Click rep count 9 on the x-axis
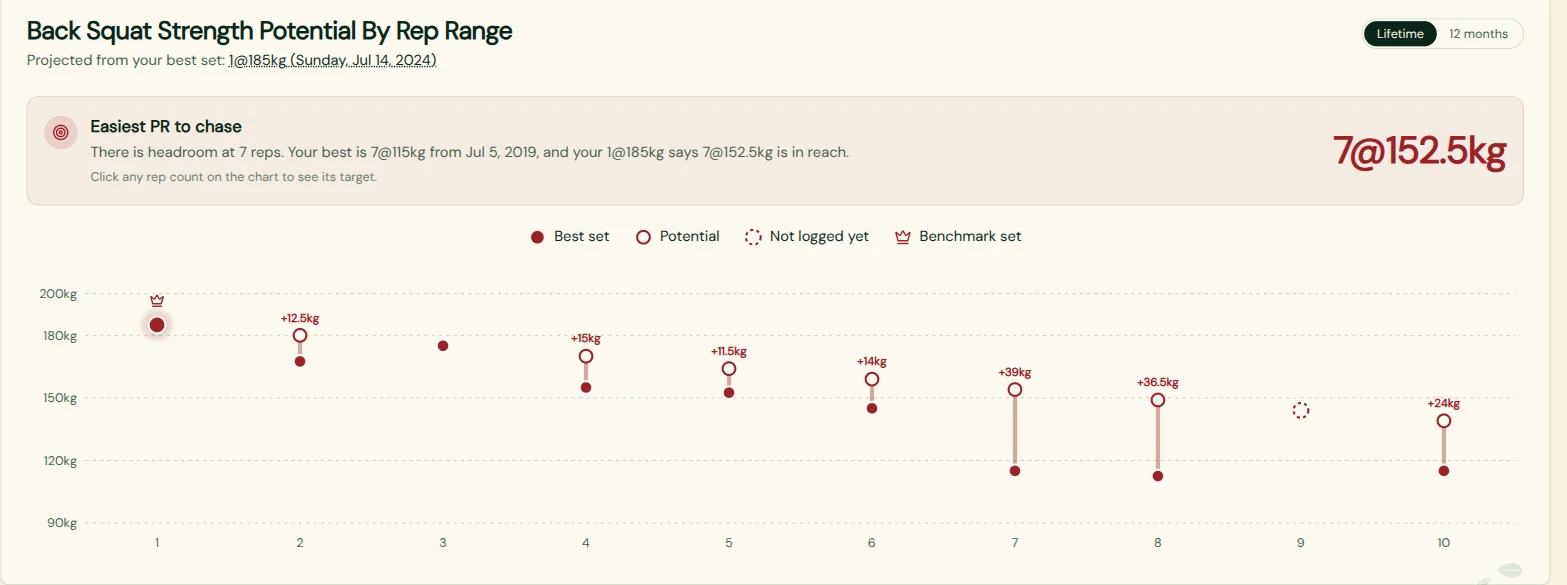The width and height of the screenshot is (1567, 585). pos(1301,543)
